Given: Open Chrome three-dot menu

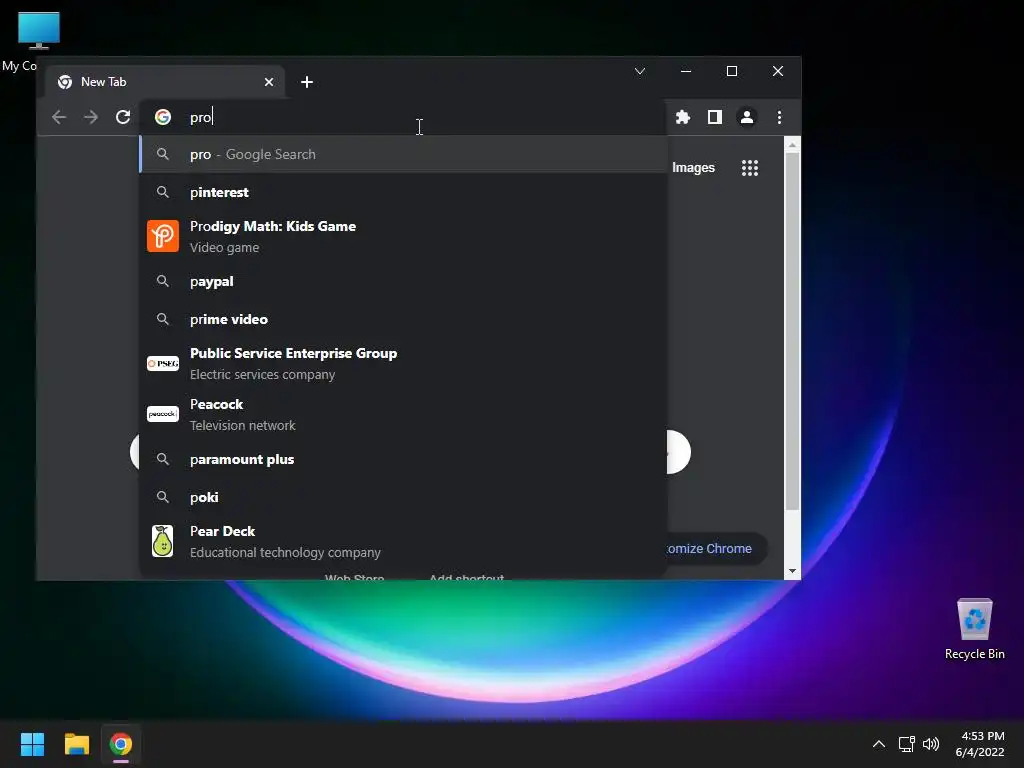Looking at the screenshot, I should (779, 118).
